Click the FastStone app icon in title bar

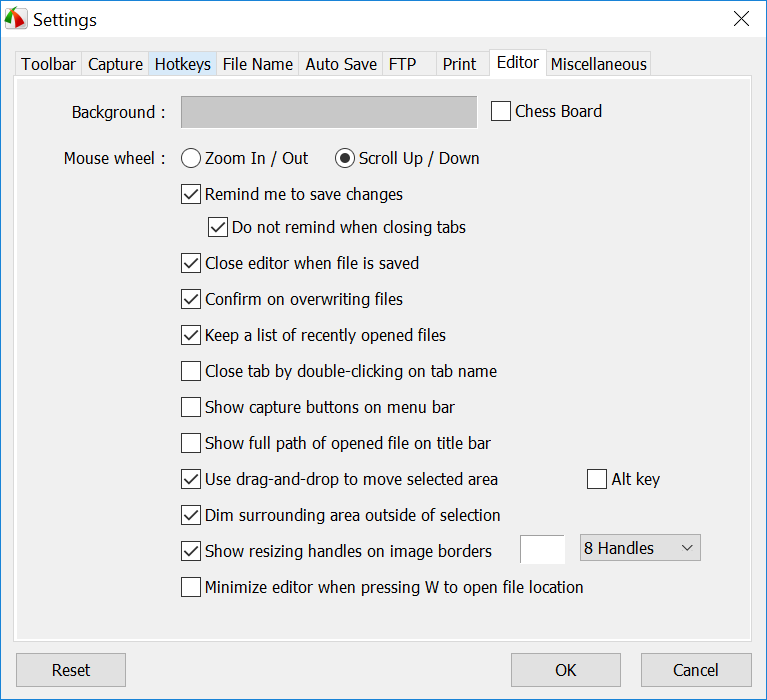pyautogui.click(x=16, y=19)
